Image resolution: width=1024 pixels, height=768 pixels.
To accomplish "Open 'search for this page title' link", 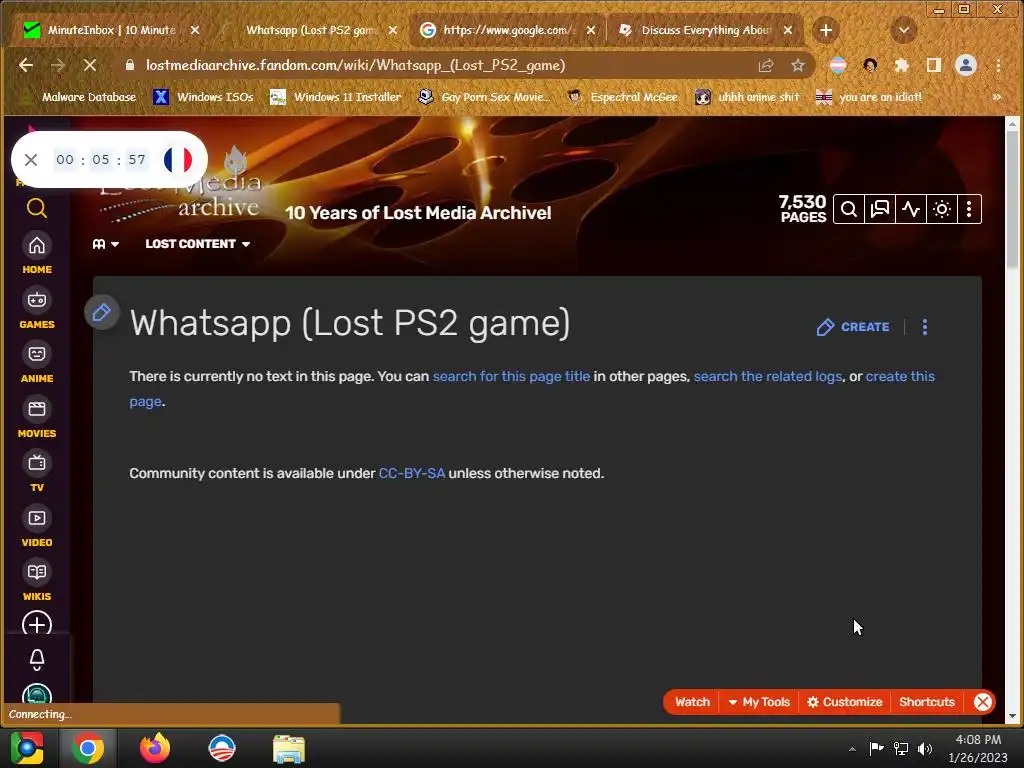I will [x=511, y=377].
